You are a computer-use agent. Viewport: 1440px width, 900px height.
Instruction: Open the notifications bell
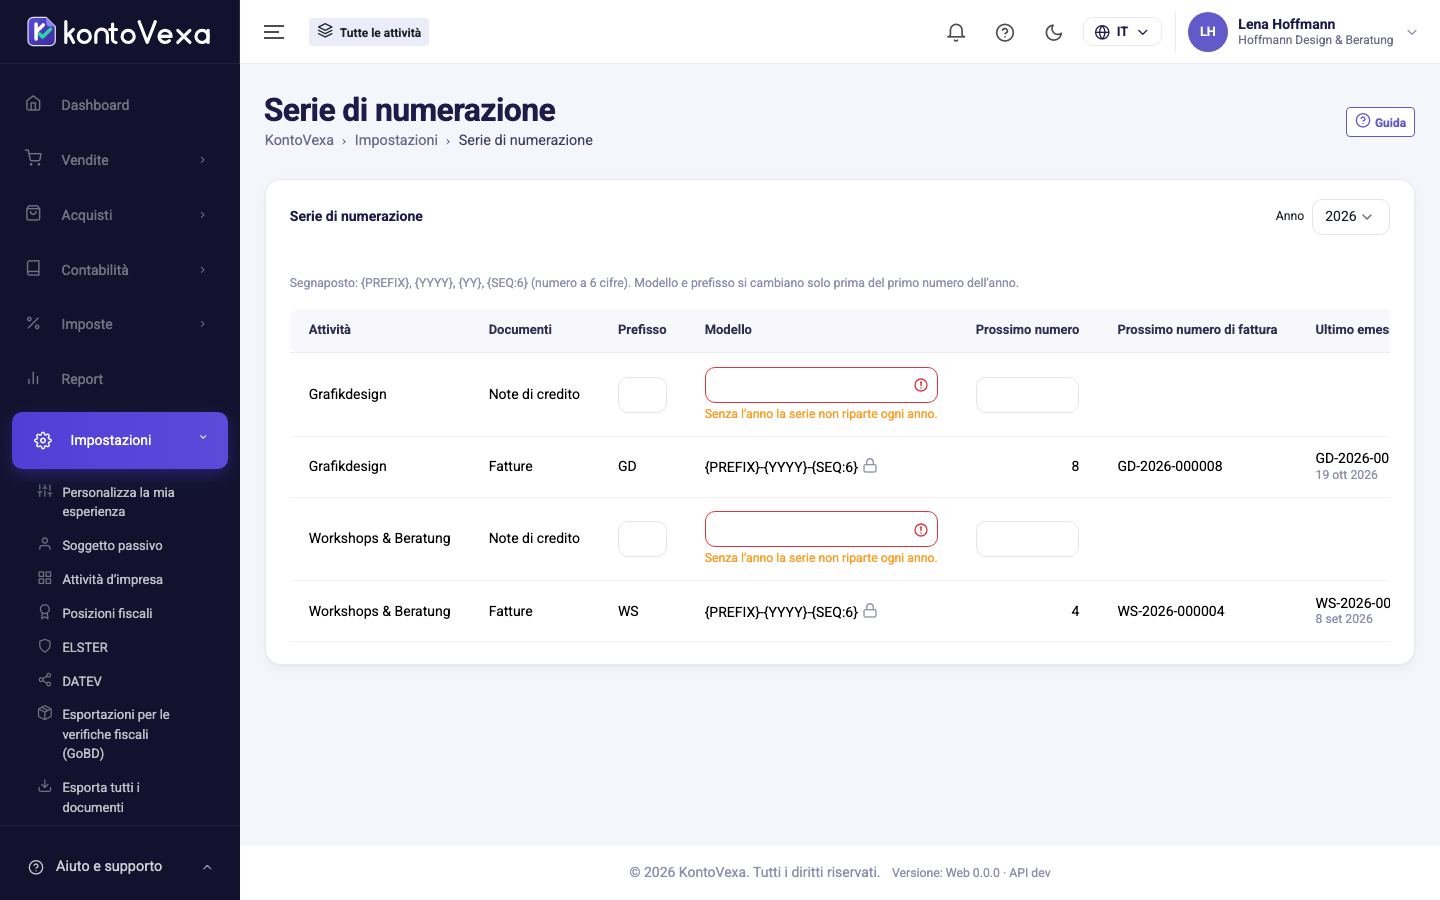point(956,32)
